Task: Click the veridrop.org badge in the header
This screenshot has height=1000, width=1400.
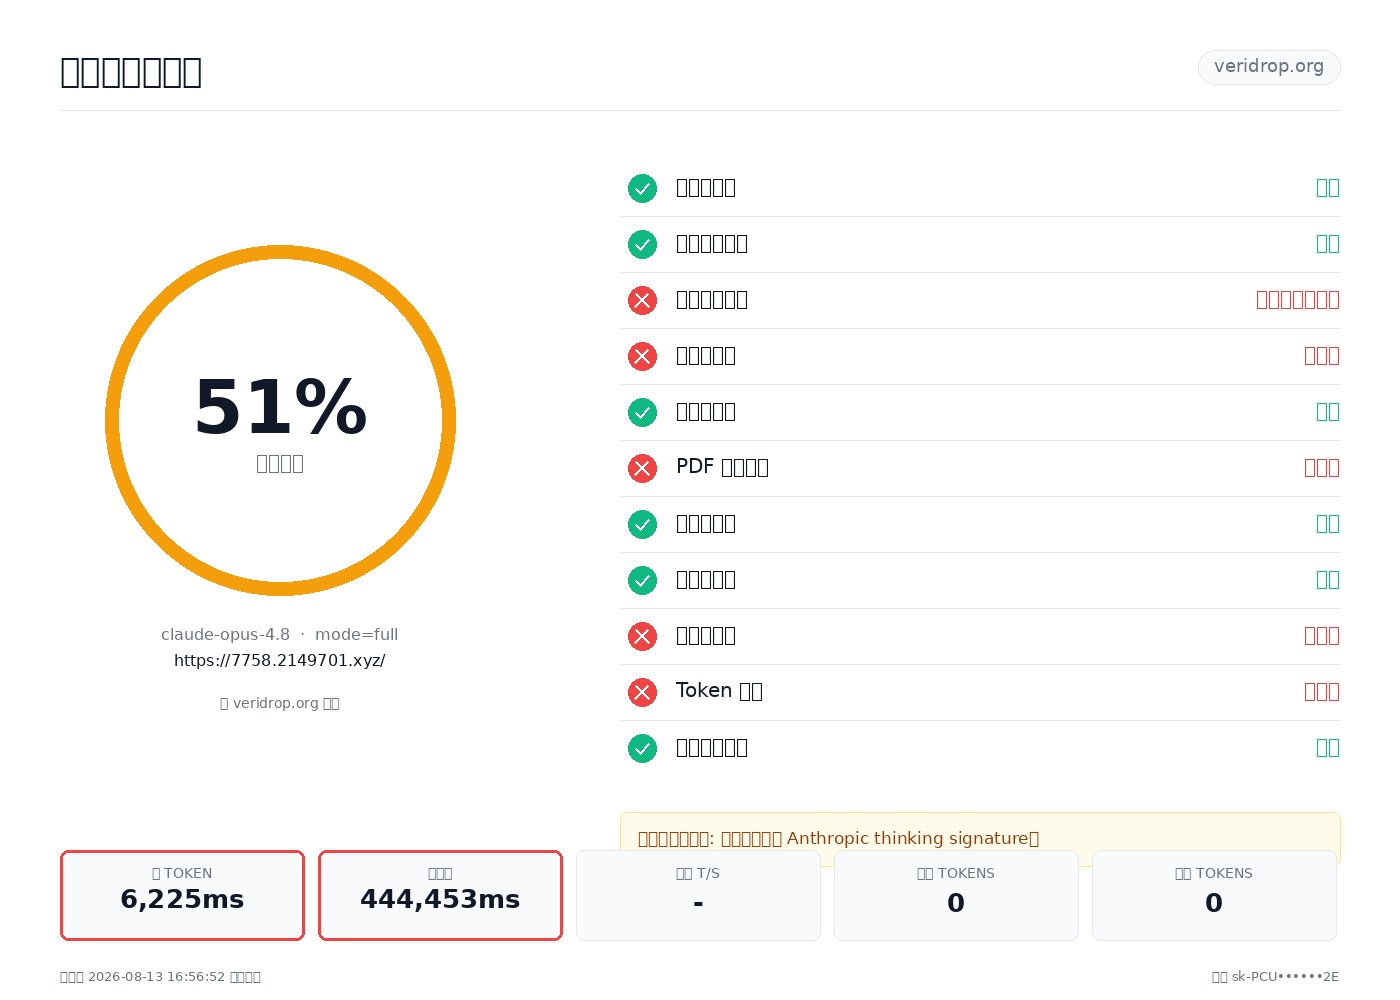Action: (x=1269, y=67)
